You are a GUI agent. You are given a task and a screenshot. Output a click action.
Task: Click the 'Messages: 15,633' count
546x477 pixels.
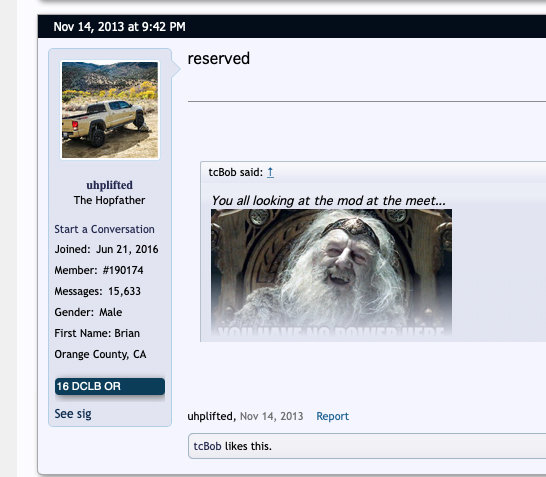98,291
